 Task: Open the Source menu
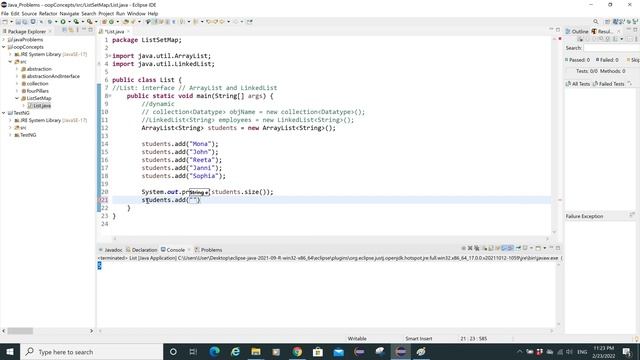coord(29,13)
